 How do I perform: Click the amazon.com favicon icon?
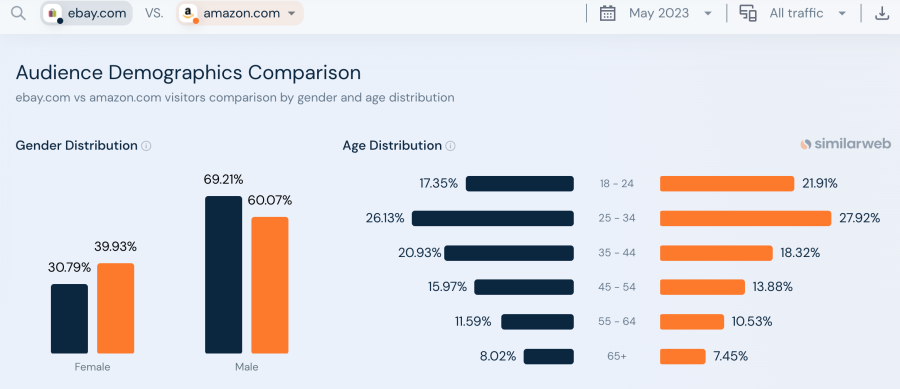[x=188, y=13]
